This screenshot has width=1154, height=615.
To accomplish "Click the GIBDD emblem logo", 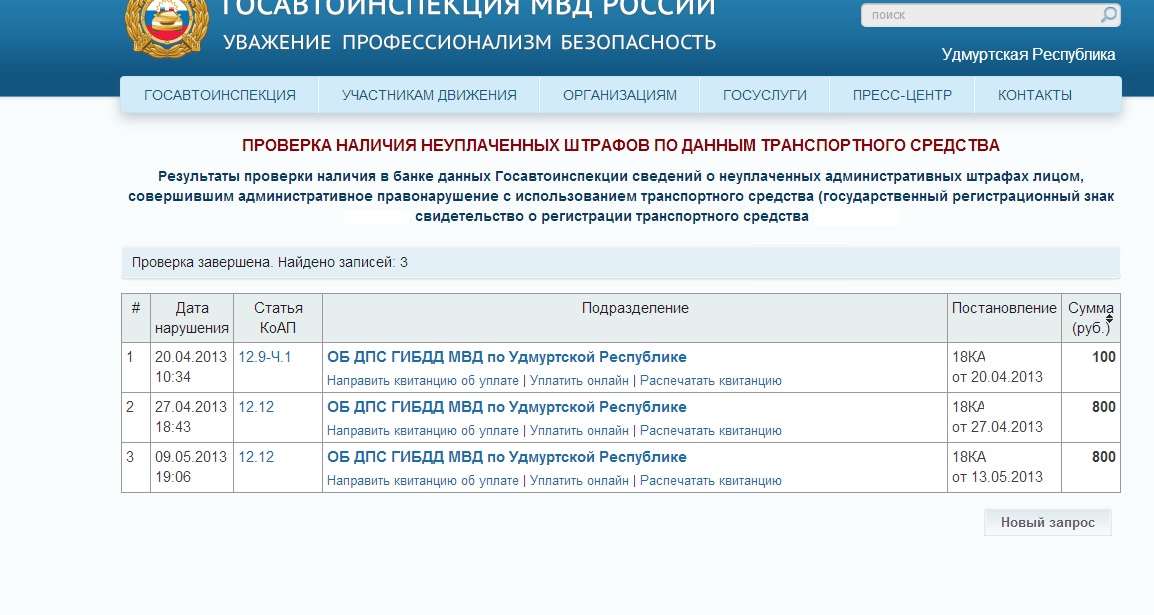I will coord(166,26).
